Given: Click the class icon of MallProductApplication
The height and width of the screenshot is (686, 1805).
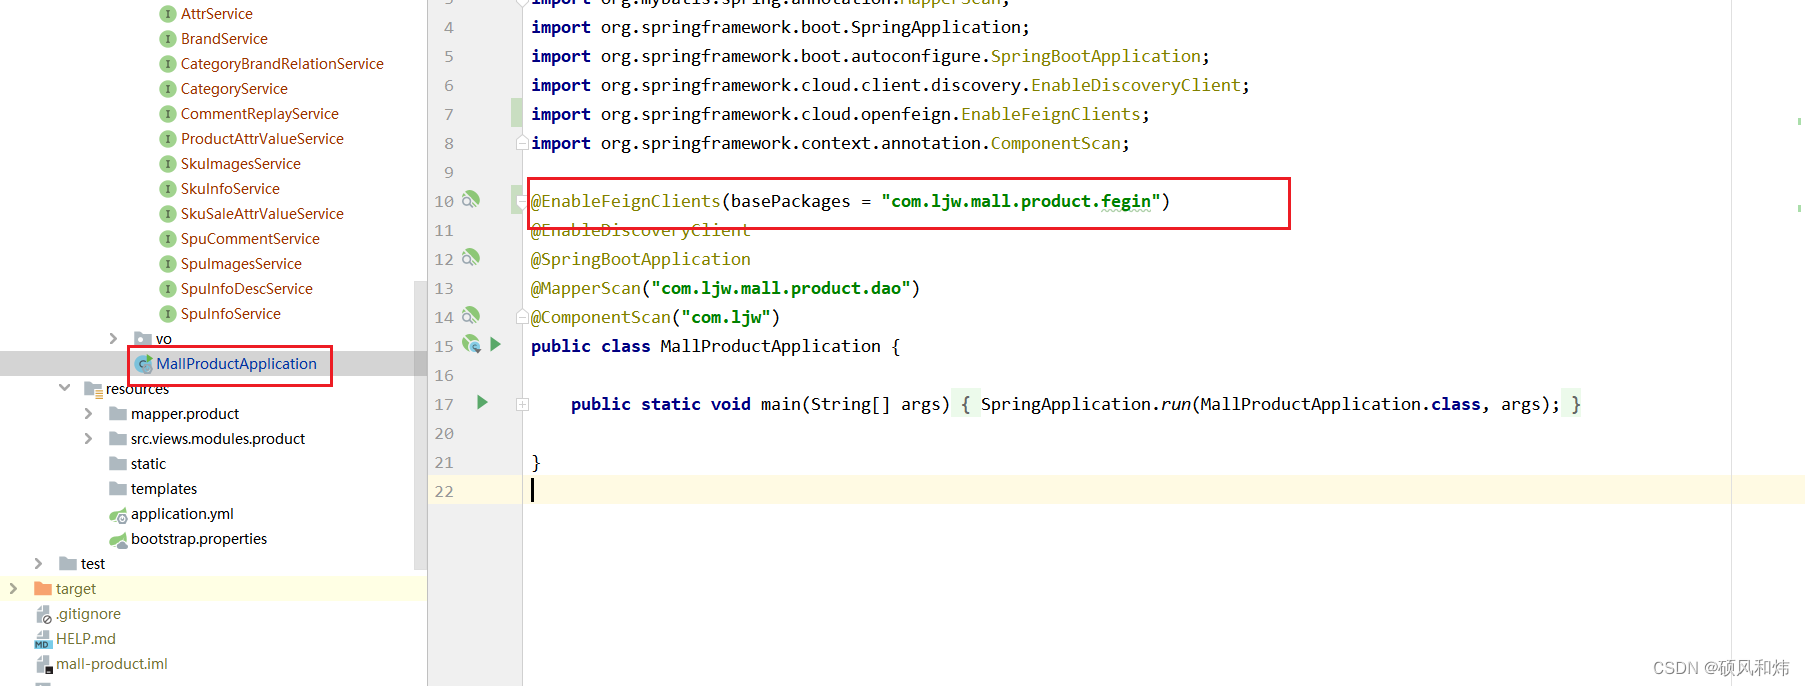Looking at the screenshot, I should click(144, 364).
